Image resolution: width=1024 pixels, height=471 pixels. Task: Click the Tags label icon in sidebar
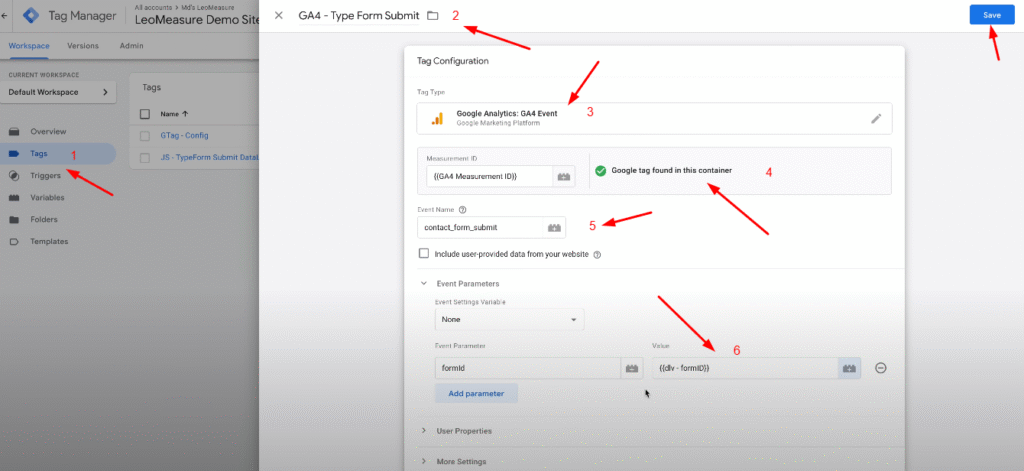[14, 154]
